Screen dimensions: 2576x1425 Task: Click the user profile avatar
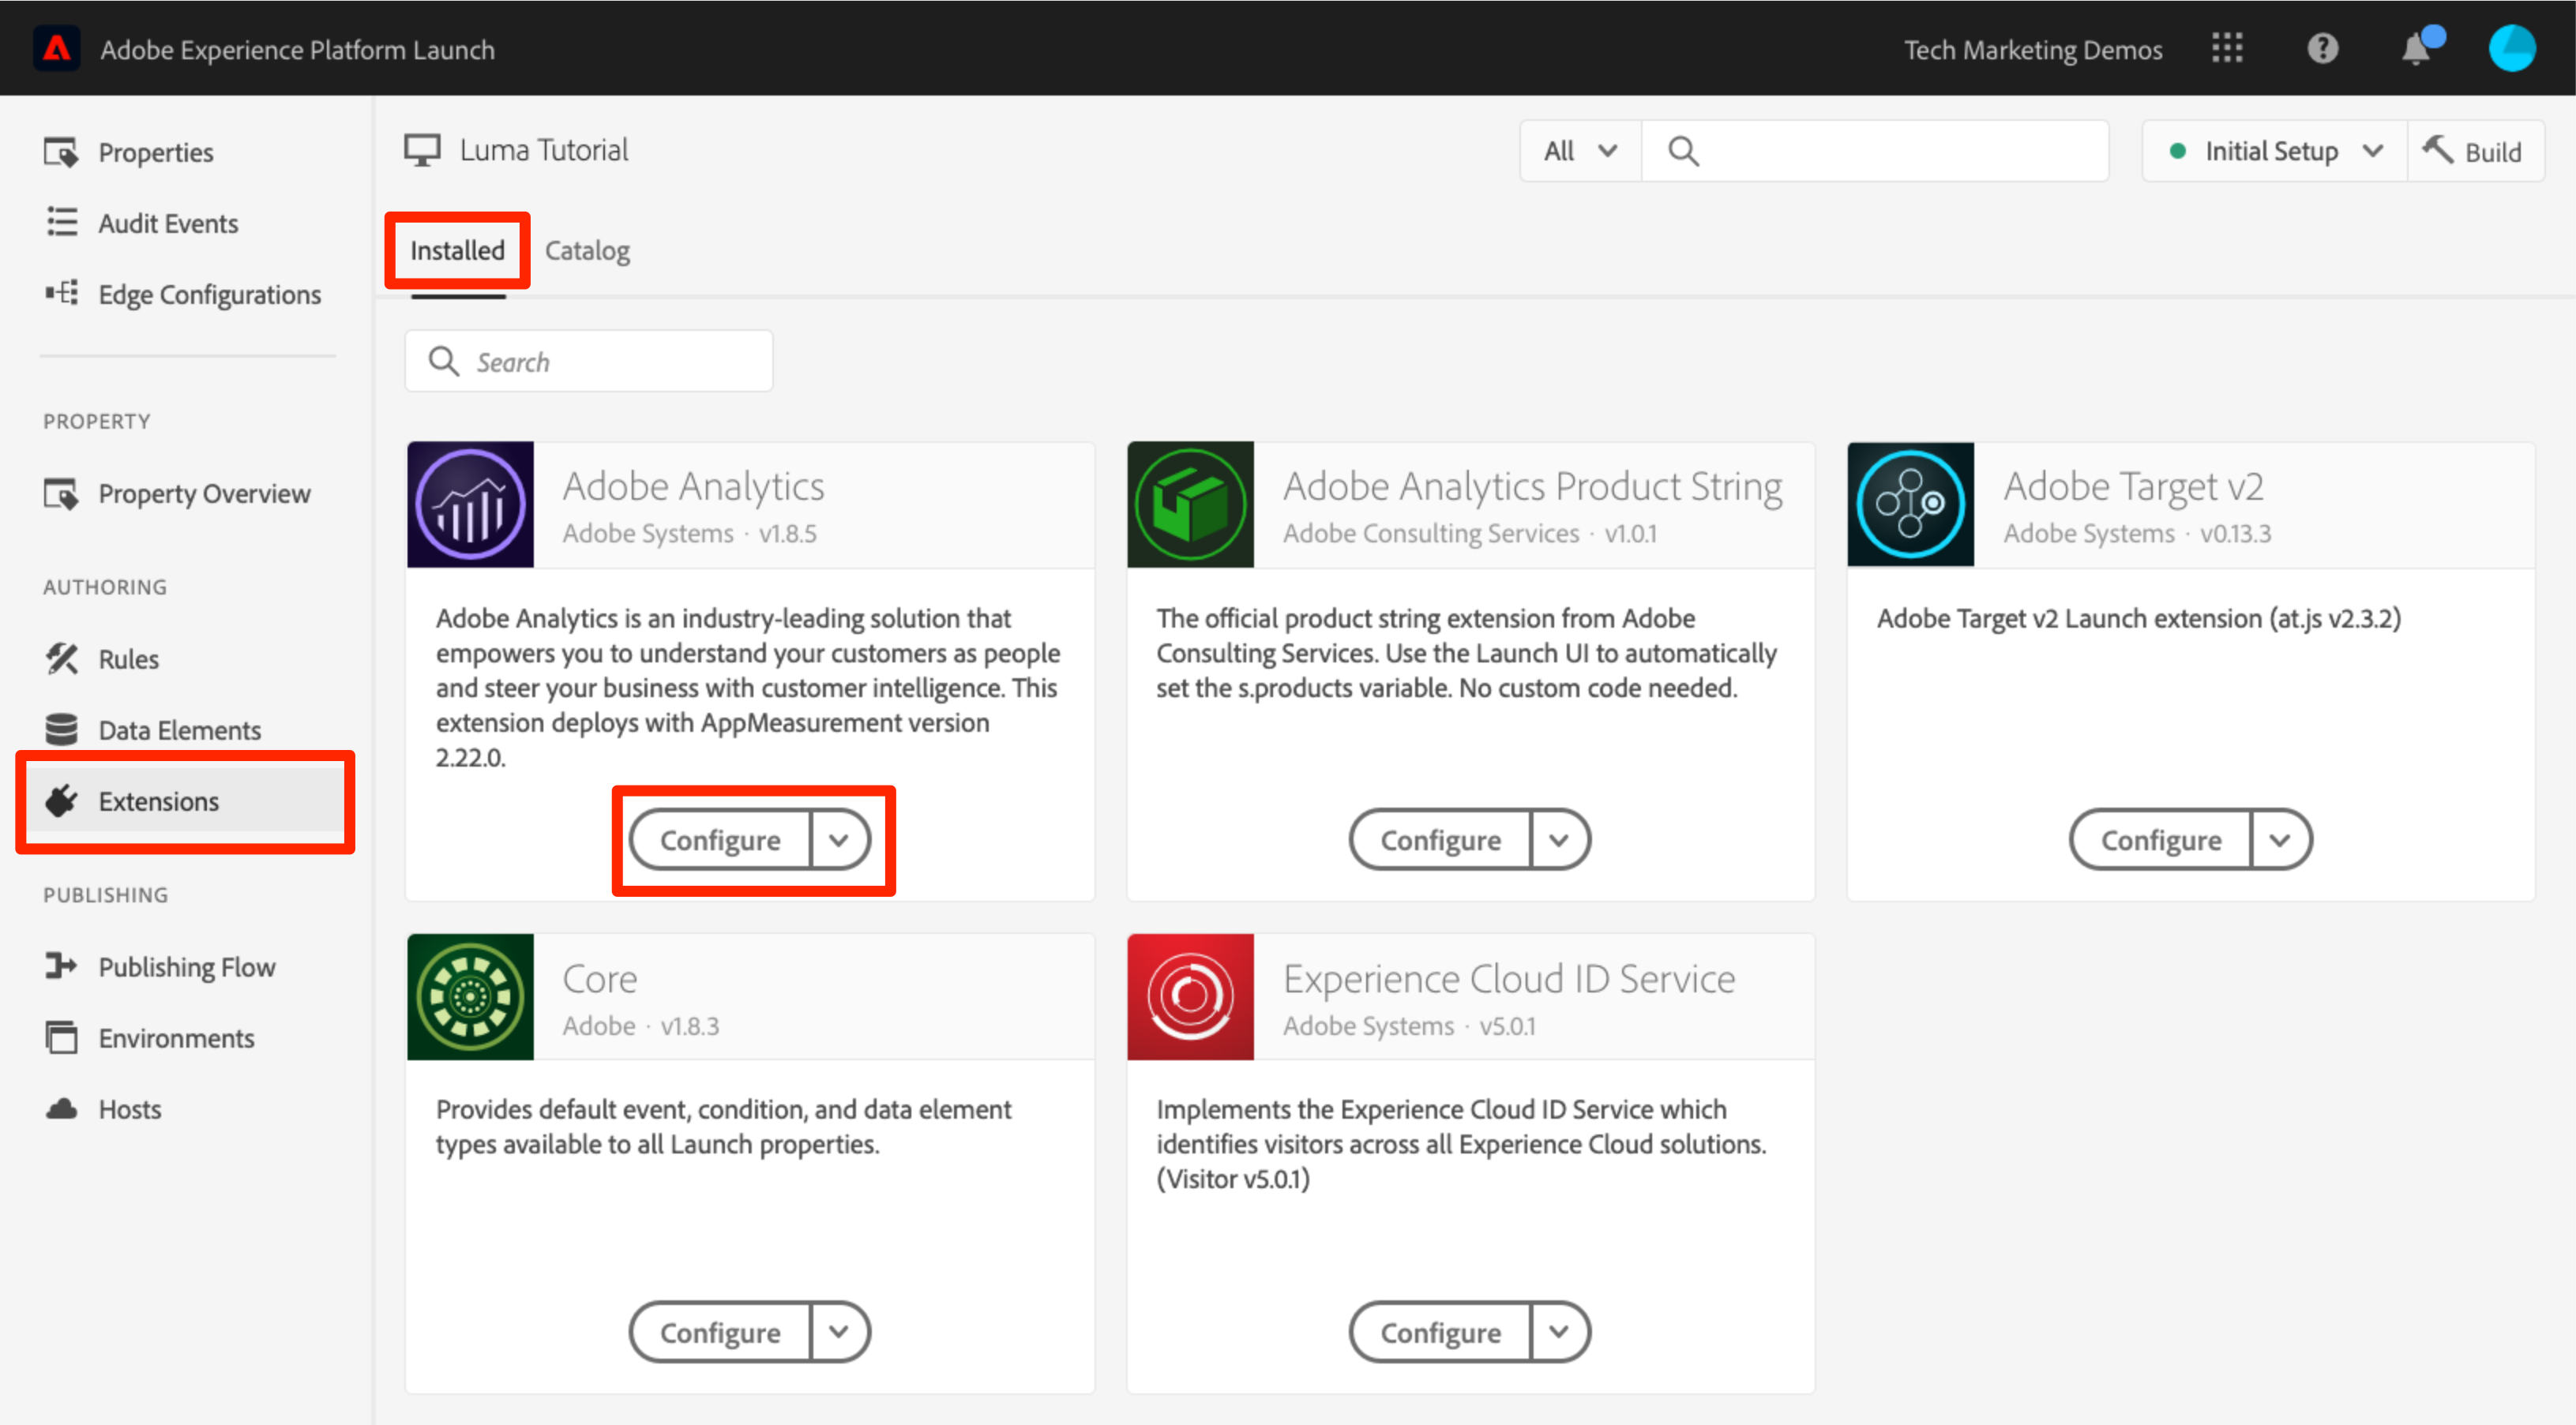click(2511, 48)
